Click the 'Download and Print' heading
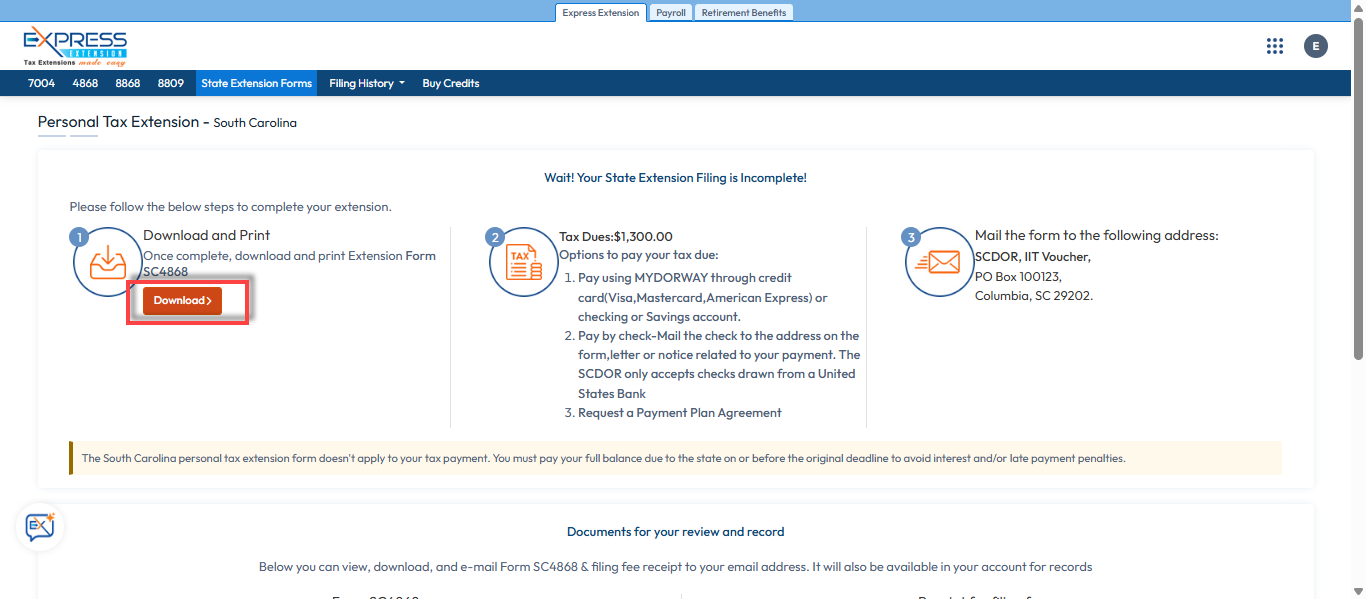The width and height of the screenshot is (1366, 599). pos(207,236)
